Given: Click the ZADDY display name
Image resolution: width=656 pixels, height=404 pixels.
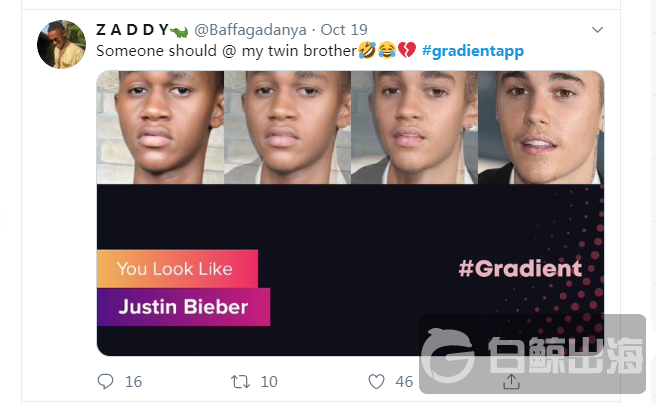Looking at the screenshot, I should 132,30.
